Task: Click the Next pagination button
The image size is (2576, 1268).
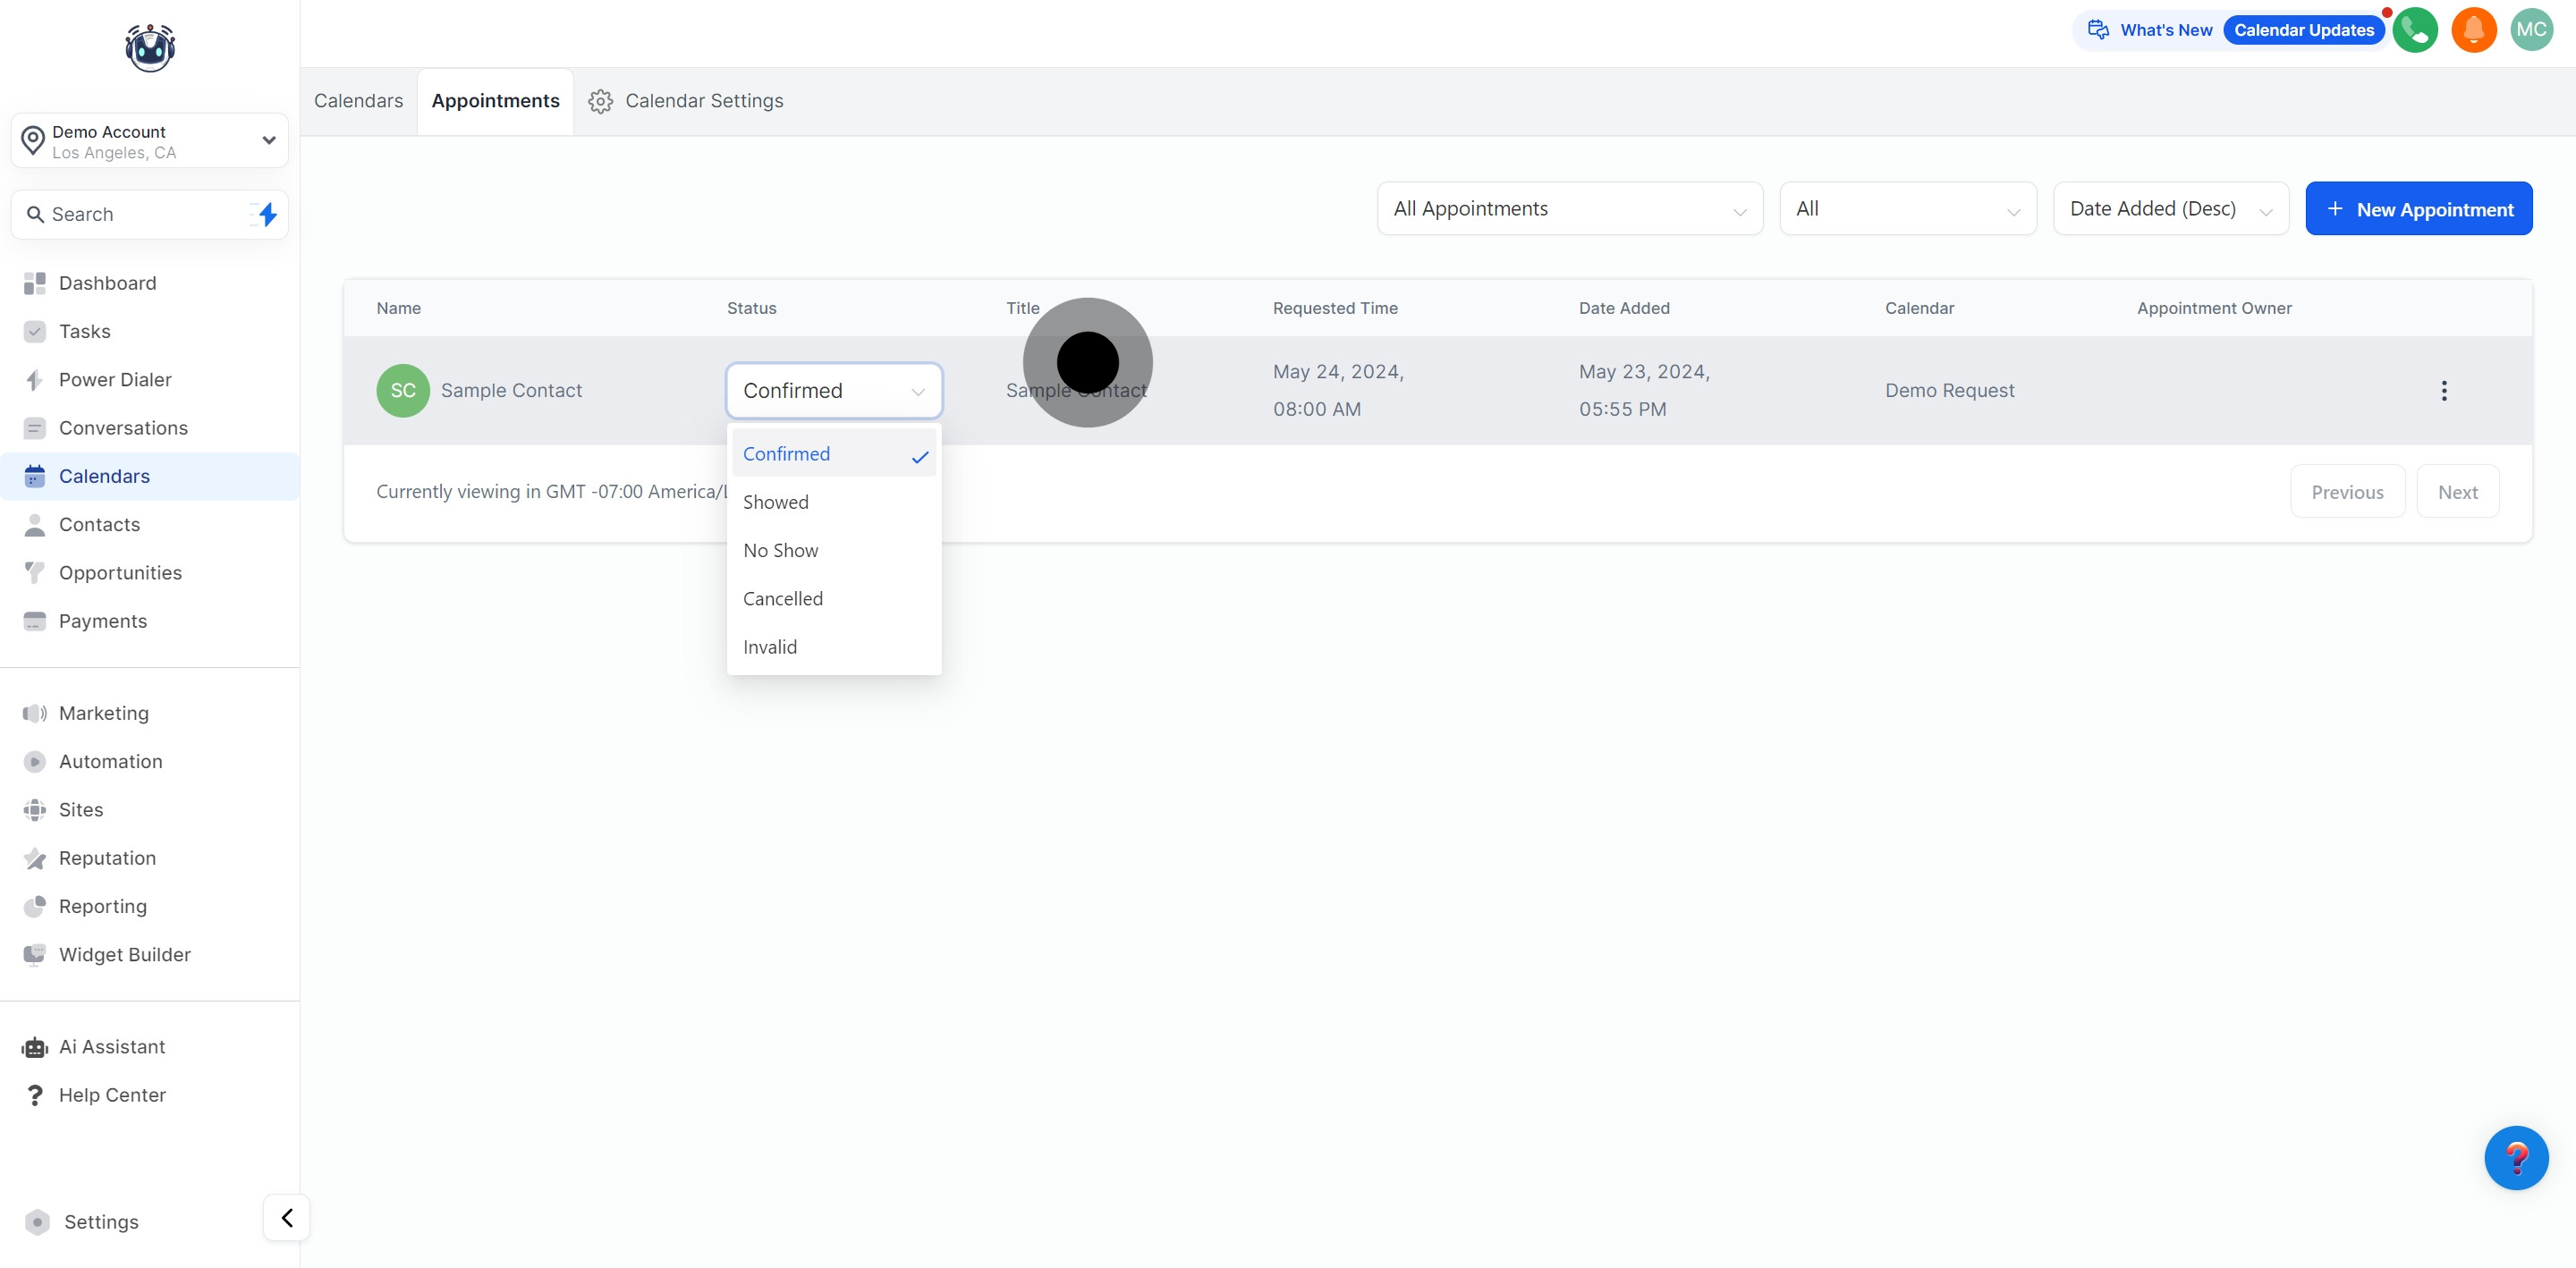Action: point(2457,492)
